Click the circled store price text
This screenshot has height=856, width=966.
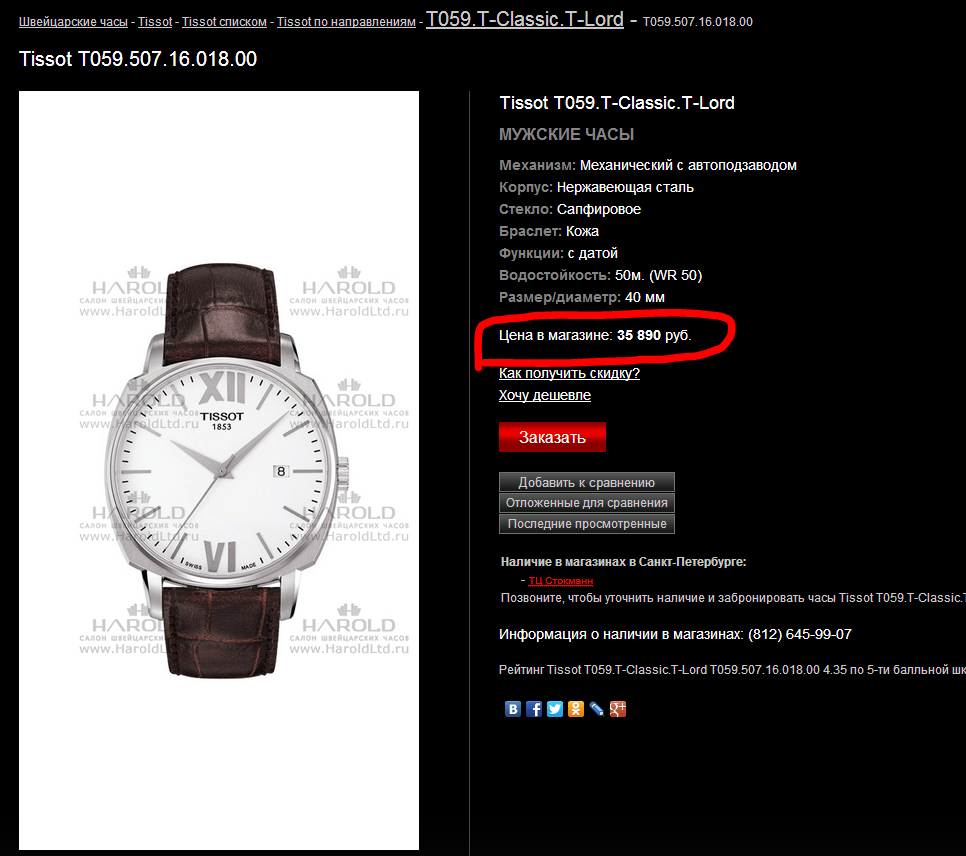pos(595,335)
